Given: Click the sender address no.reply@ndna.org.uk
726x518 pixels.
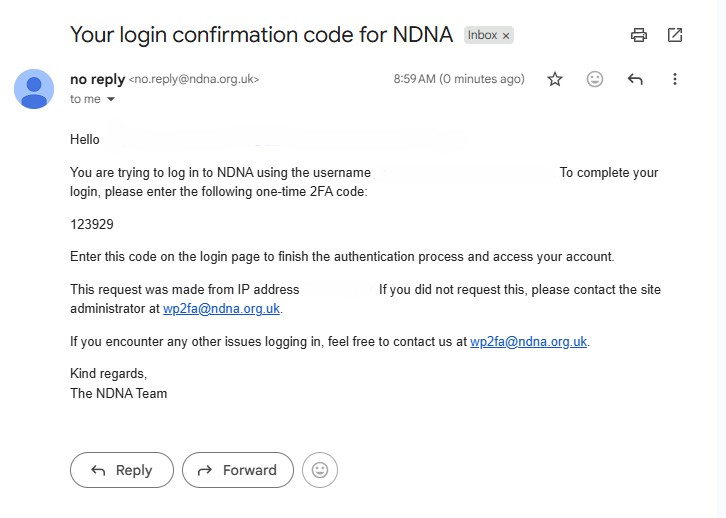Looking at the screenshot, I should pyautogui.click(x=194, y=79).
